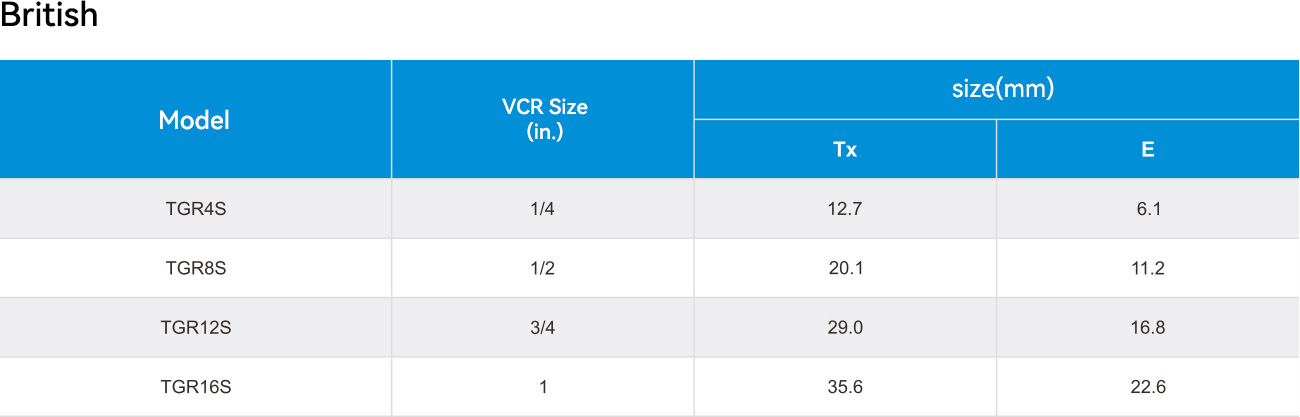This screenshot has width=1300, height=417.
Task: Click the 29.0 Tx value
Action: coord(845,327)
